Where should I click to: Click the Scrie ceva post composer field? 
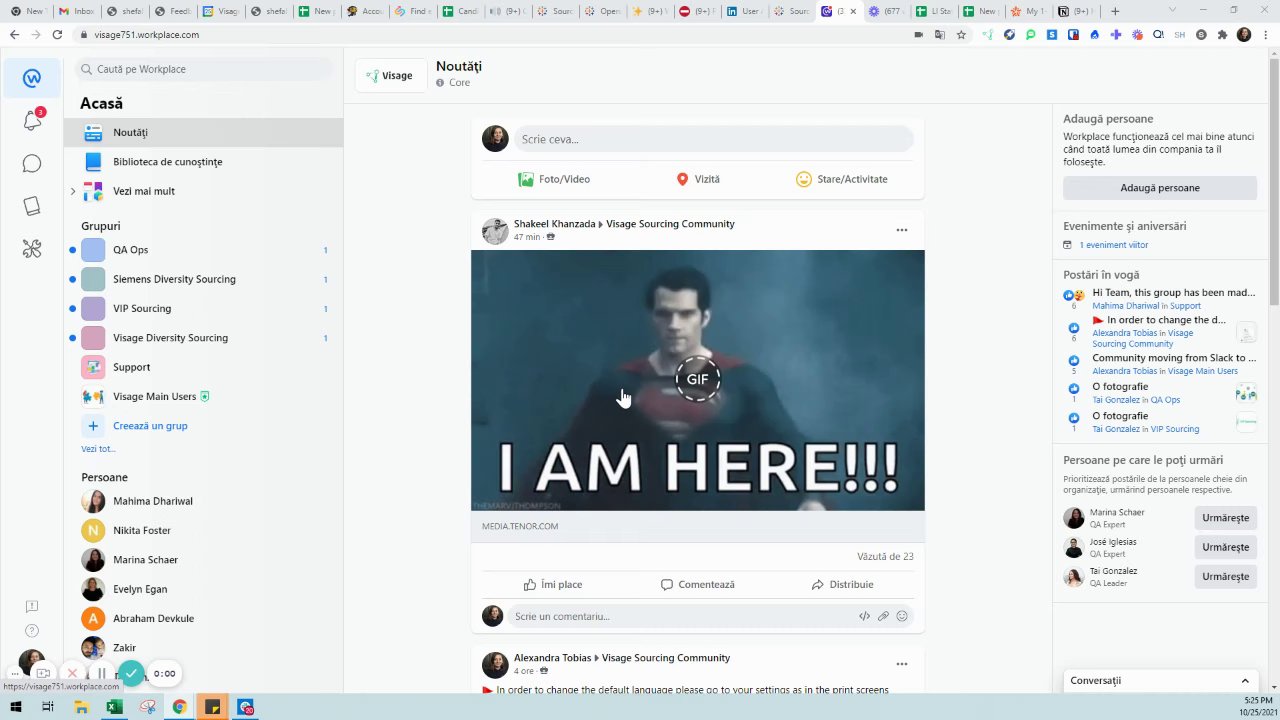point(714,139)
